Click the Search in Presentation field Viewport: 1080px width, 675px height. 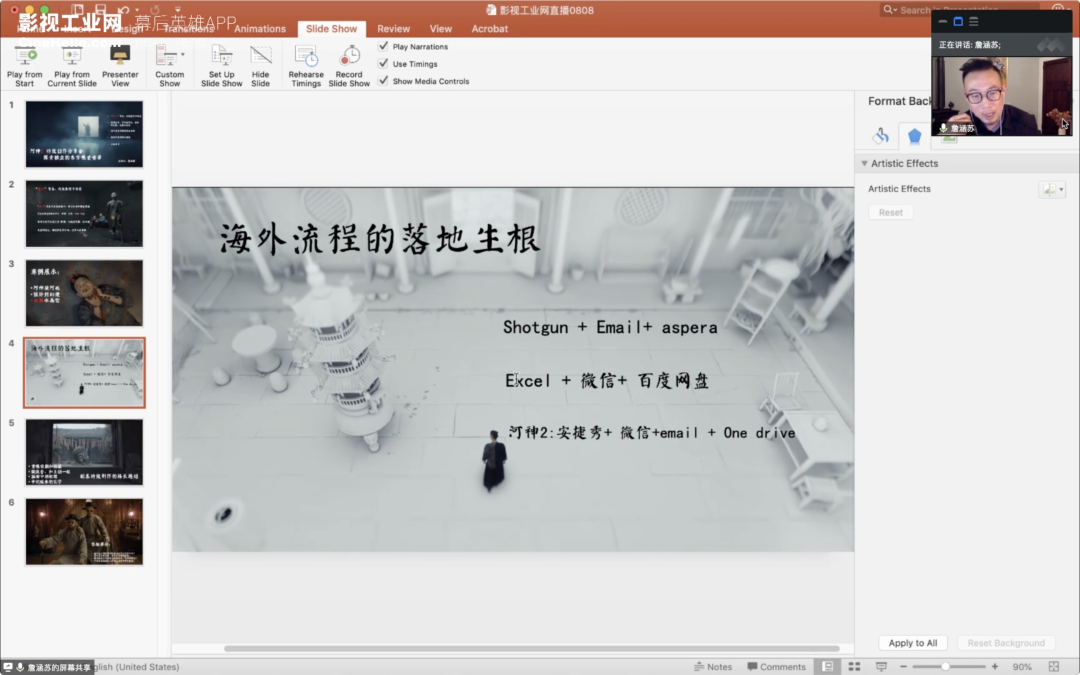[x=960, y=10]
